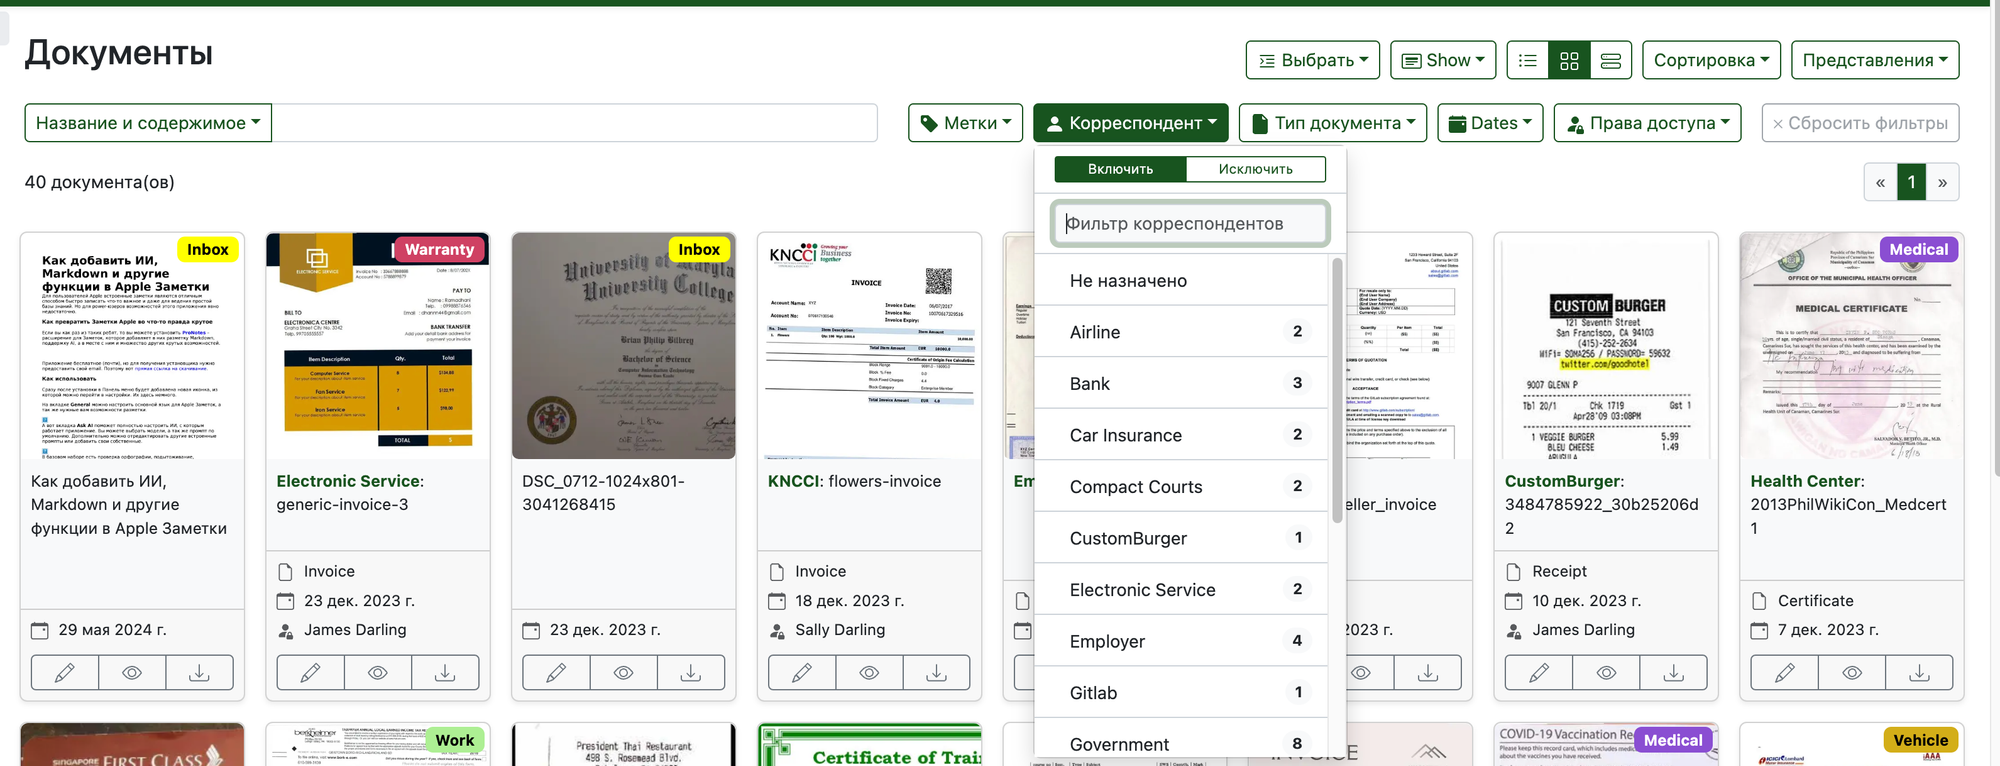
Task: Choose Airline correspondent from the list
Action: coord(1181,332)
